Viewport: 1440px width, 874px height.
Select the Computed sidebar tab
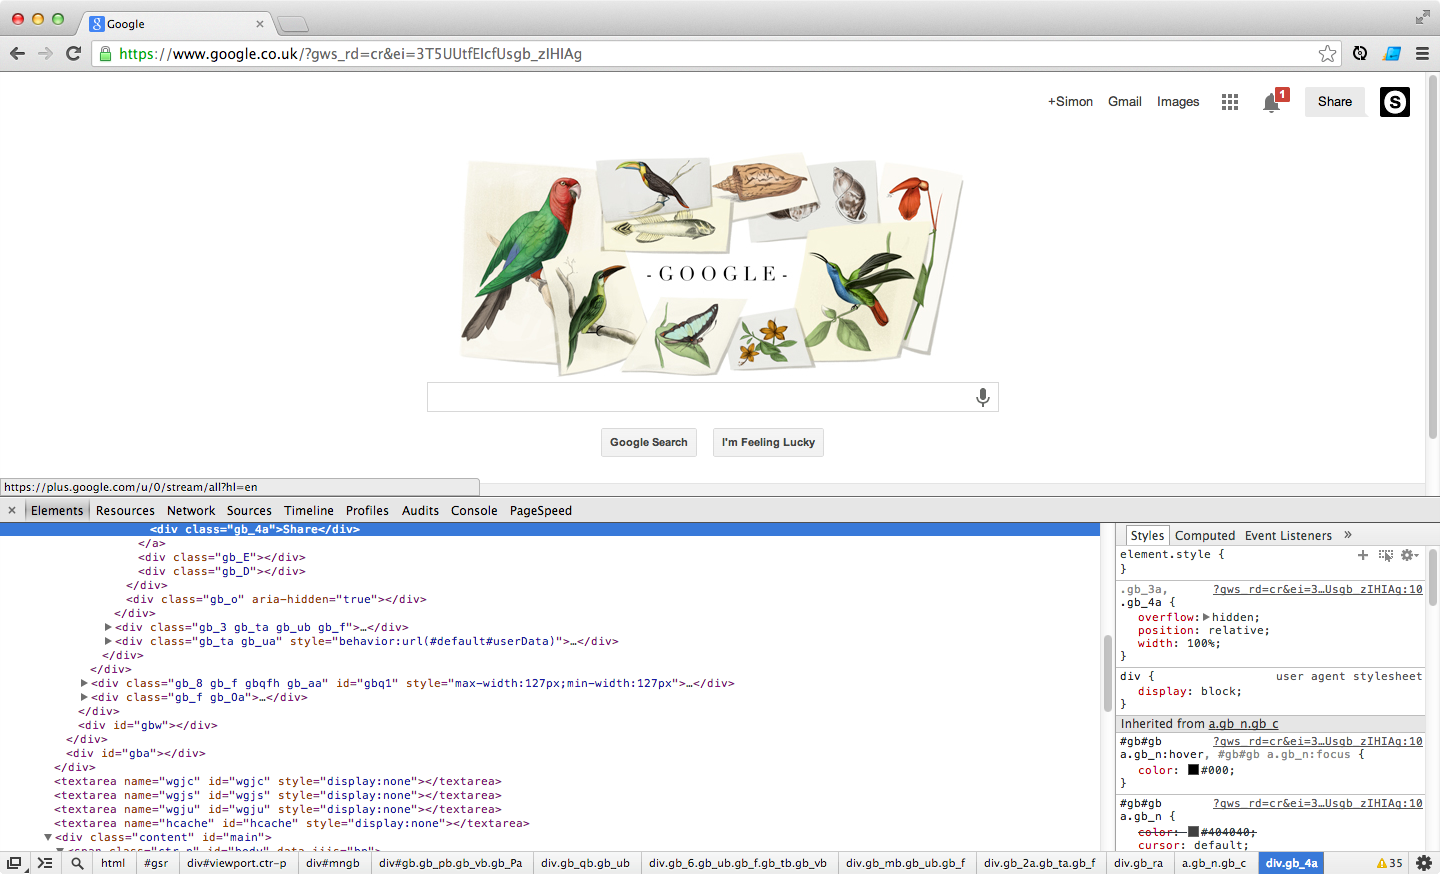[x=1205, y=535]
